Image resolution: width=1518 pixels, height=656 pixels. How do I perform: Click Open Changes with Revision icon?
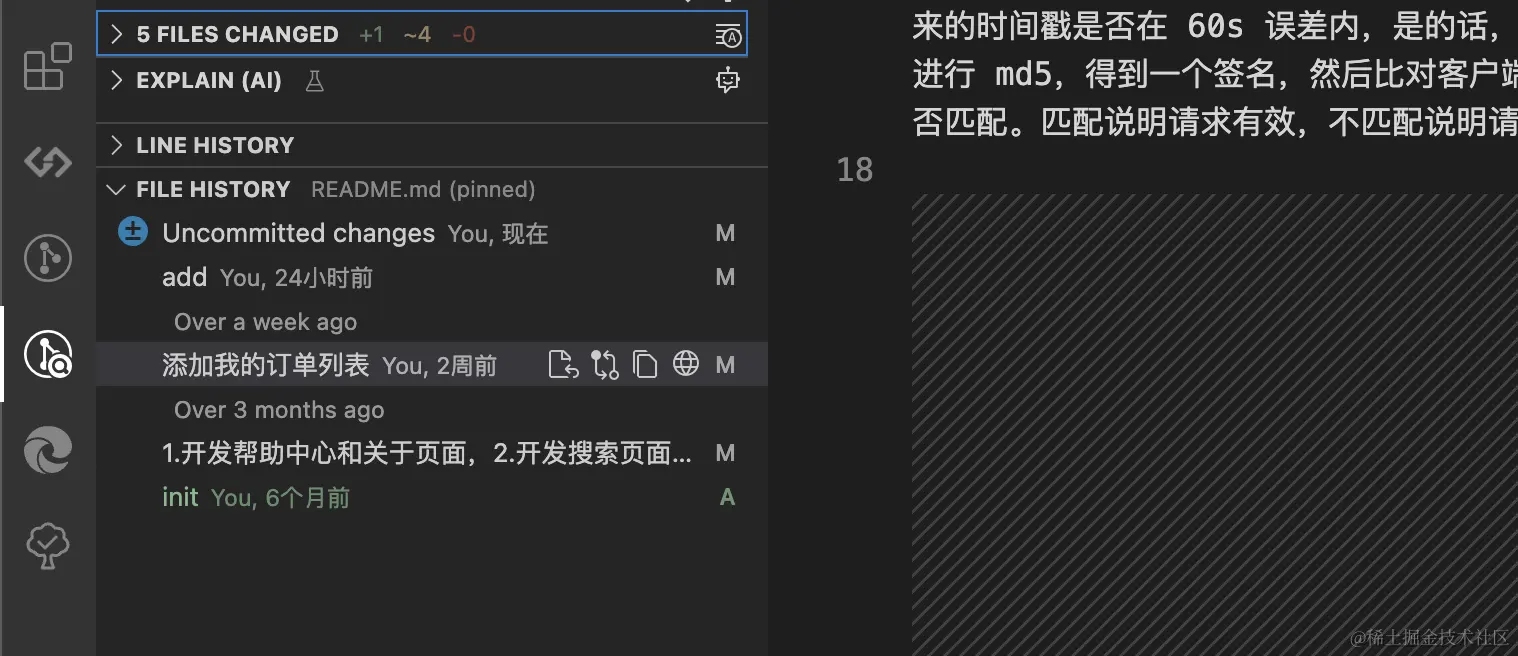[x=564, y=365]
